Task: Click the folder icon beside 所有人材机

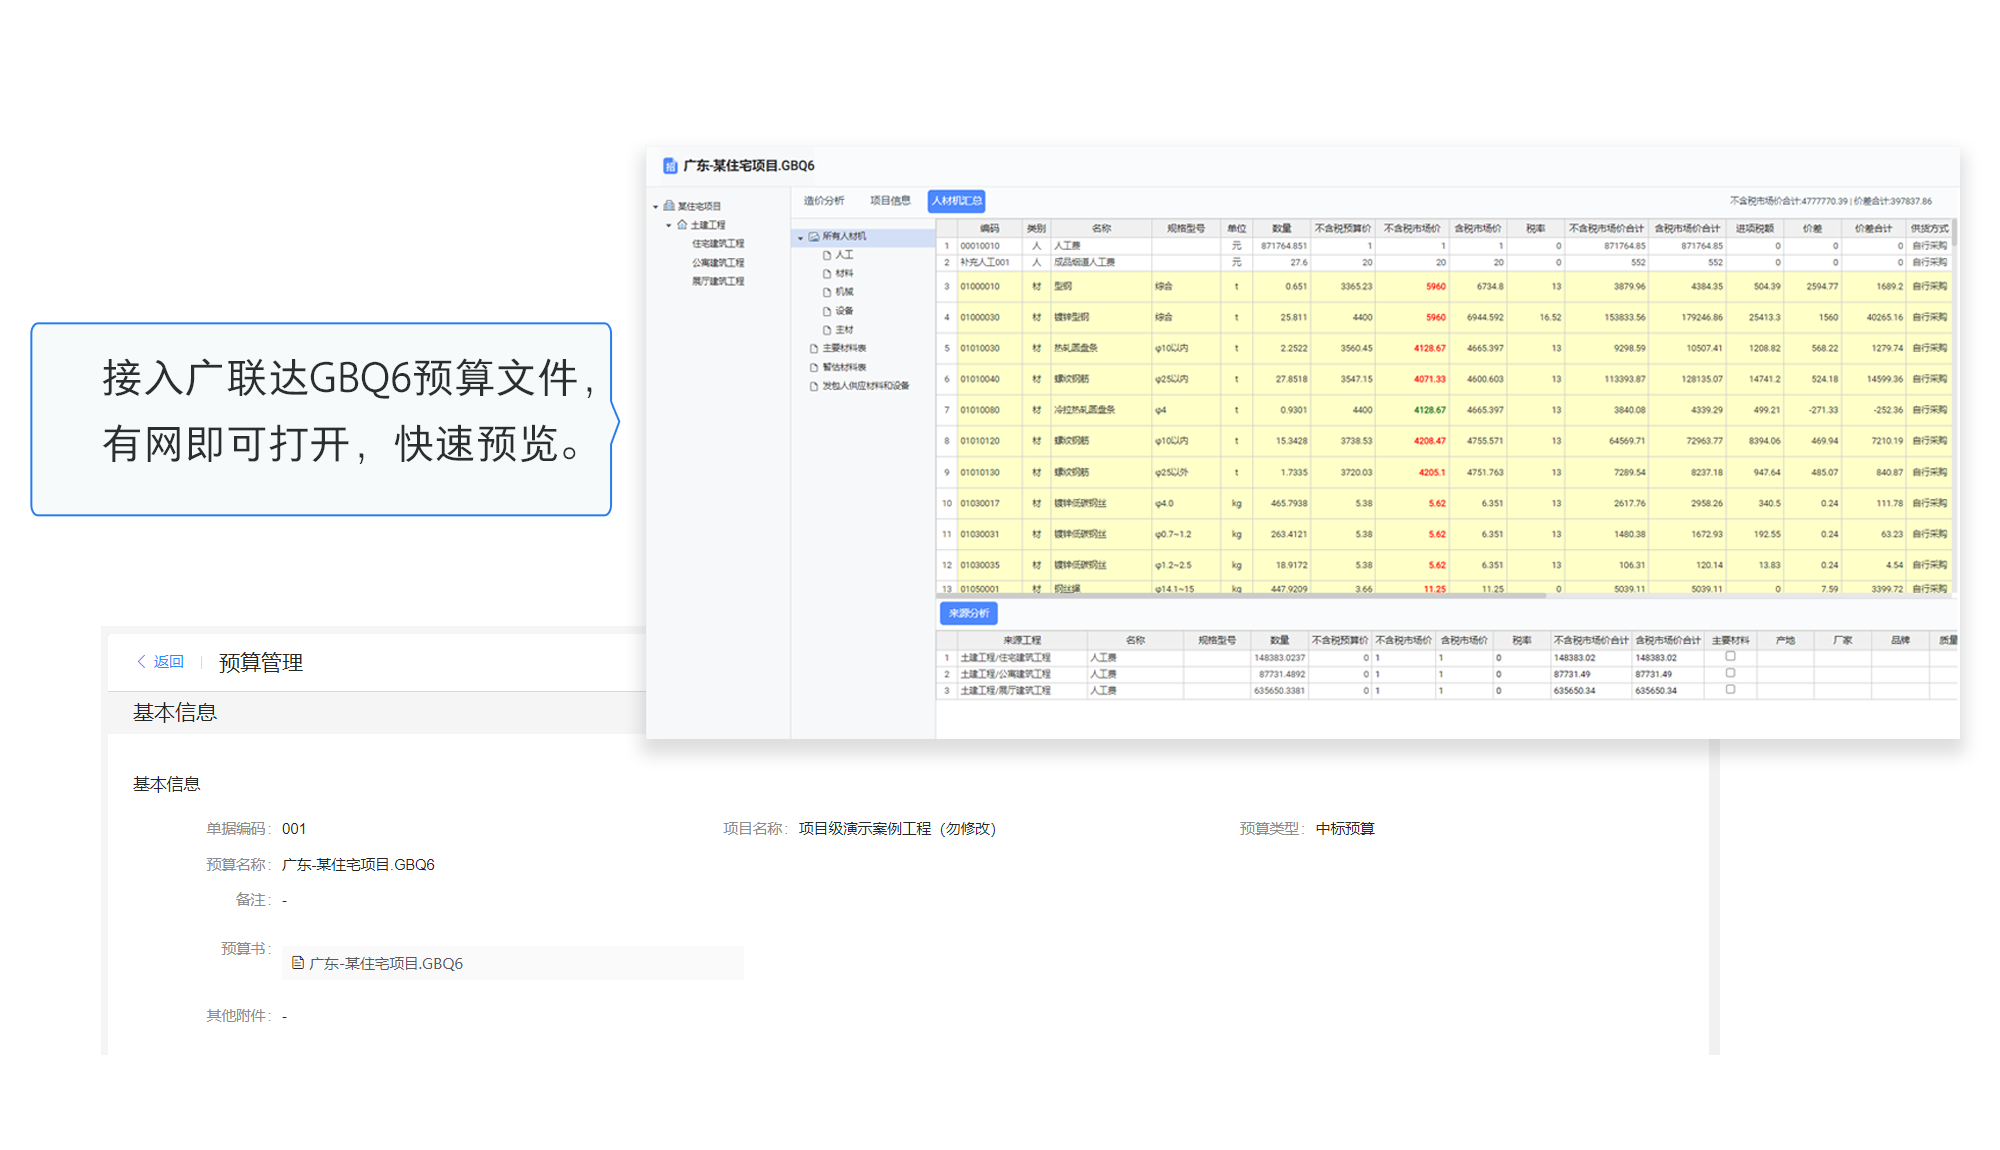Action: pyautogui.click(x=814, y=237)
